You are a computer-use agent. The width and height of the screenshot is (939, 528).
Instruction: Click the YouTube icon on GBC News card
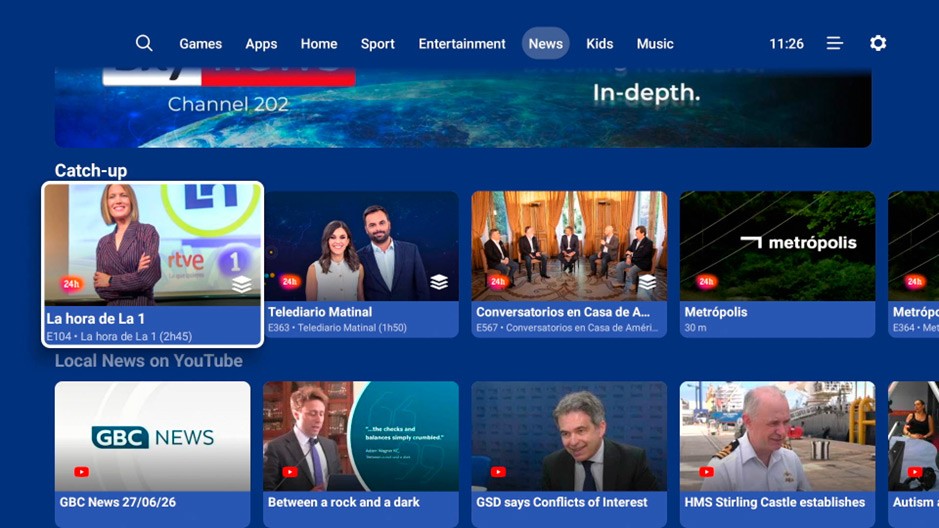(x=81, y=472)
